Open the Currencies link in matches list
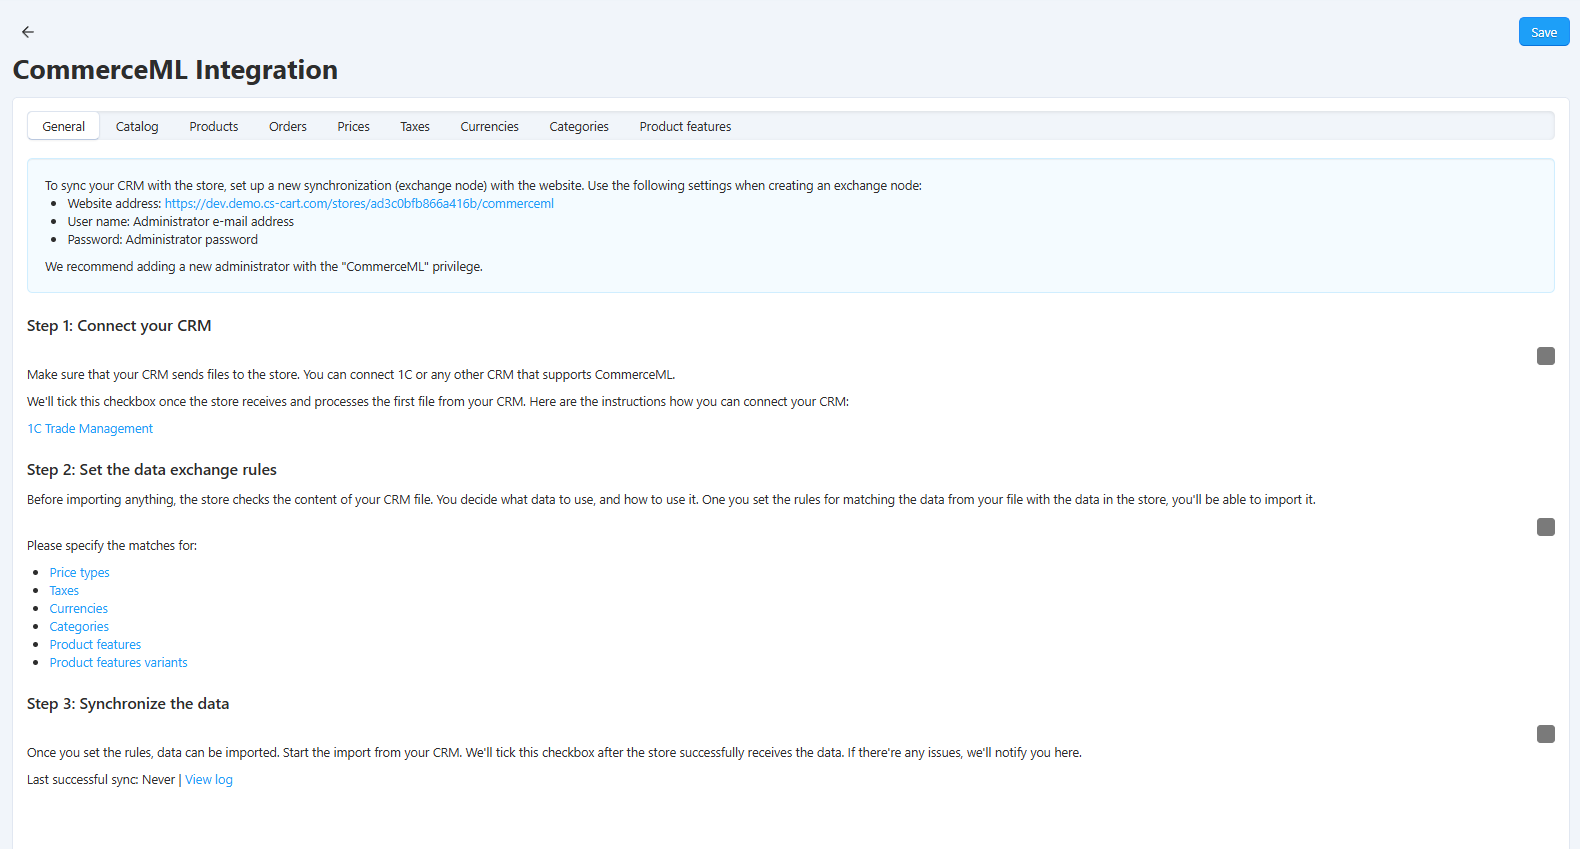The image size is (1580, 849). tap(79, 609)
